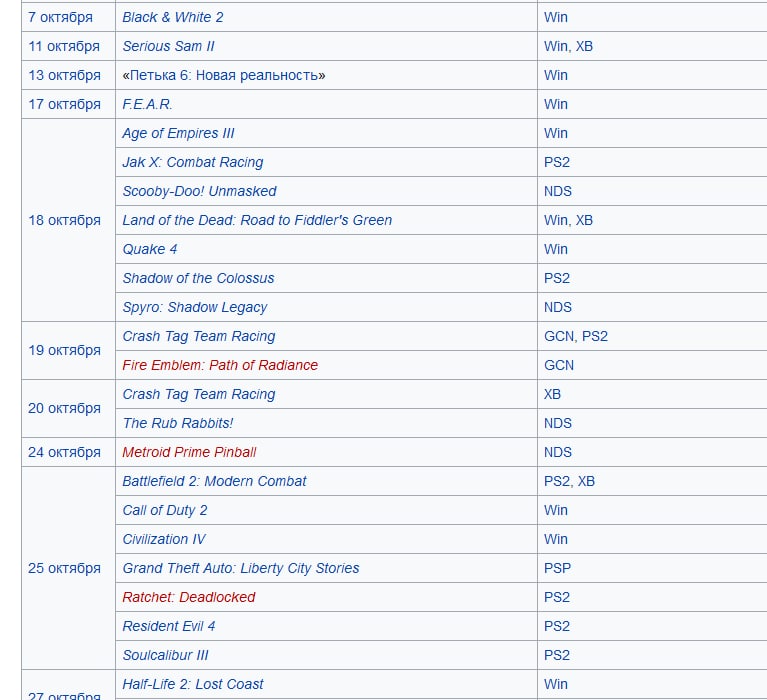Click Win in Call of Duty 2 row
The width and height of the screenshot is (767, 700).
point(556,510)
